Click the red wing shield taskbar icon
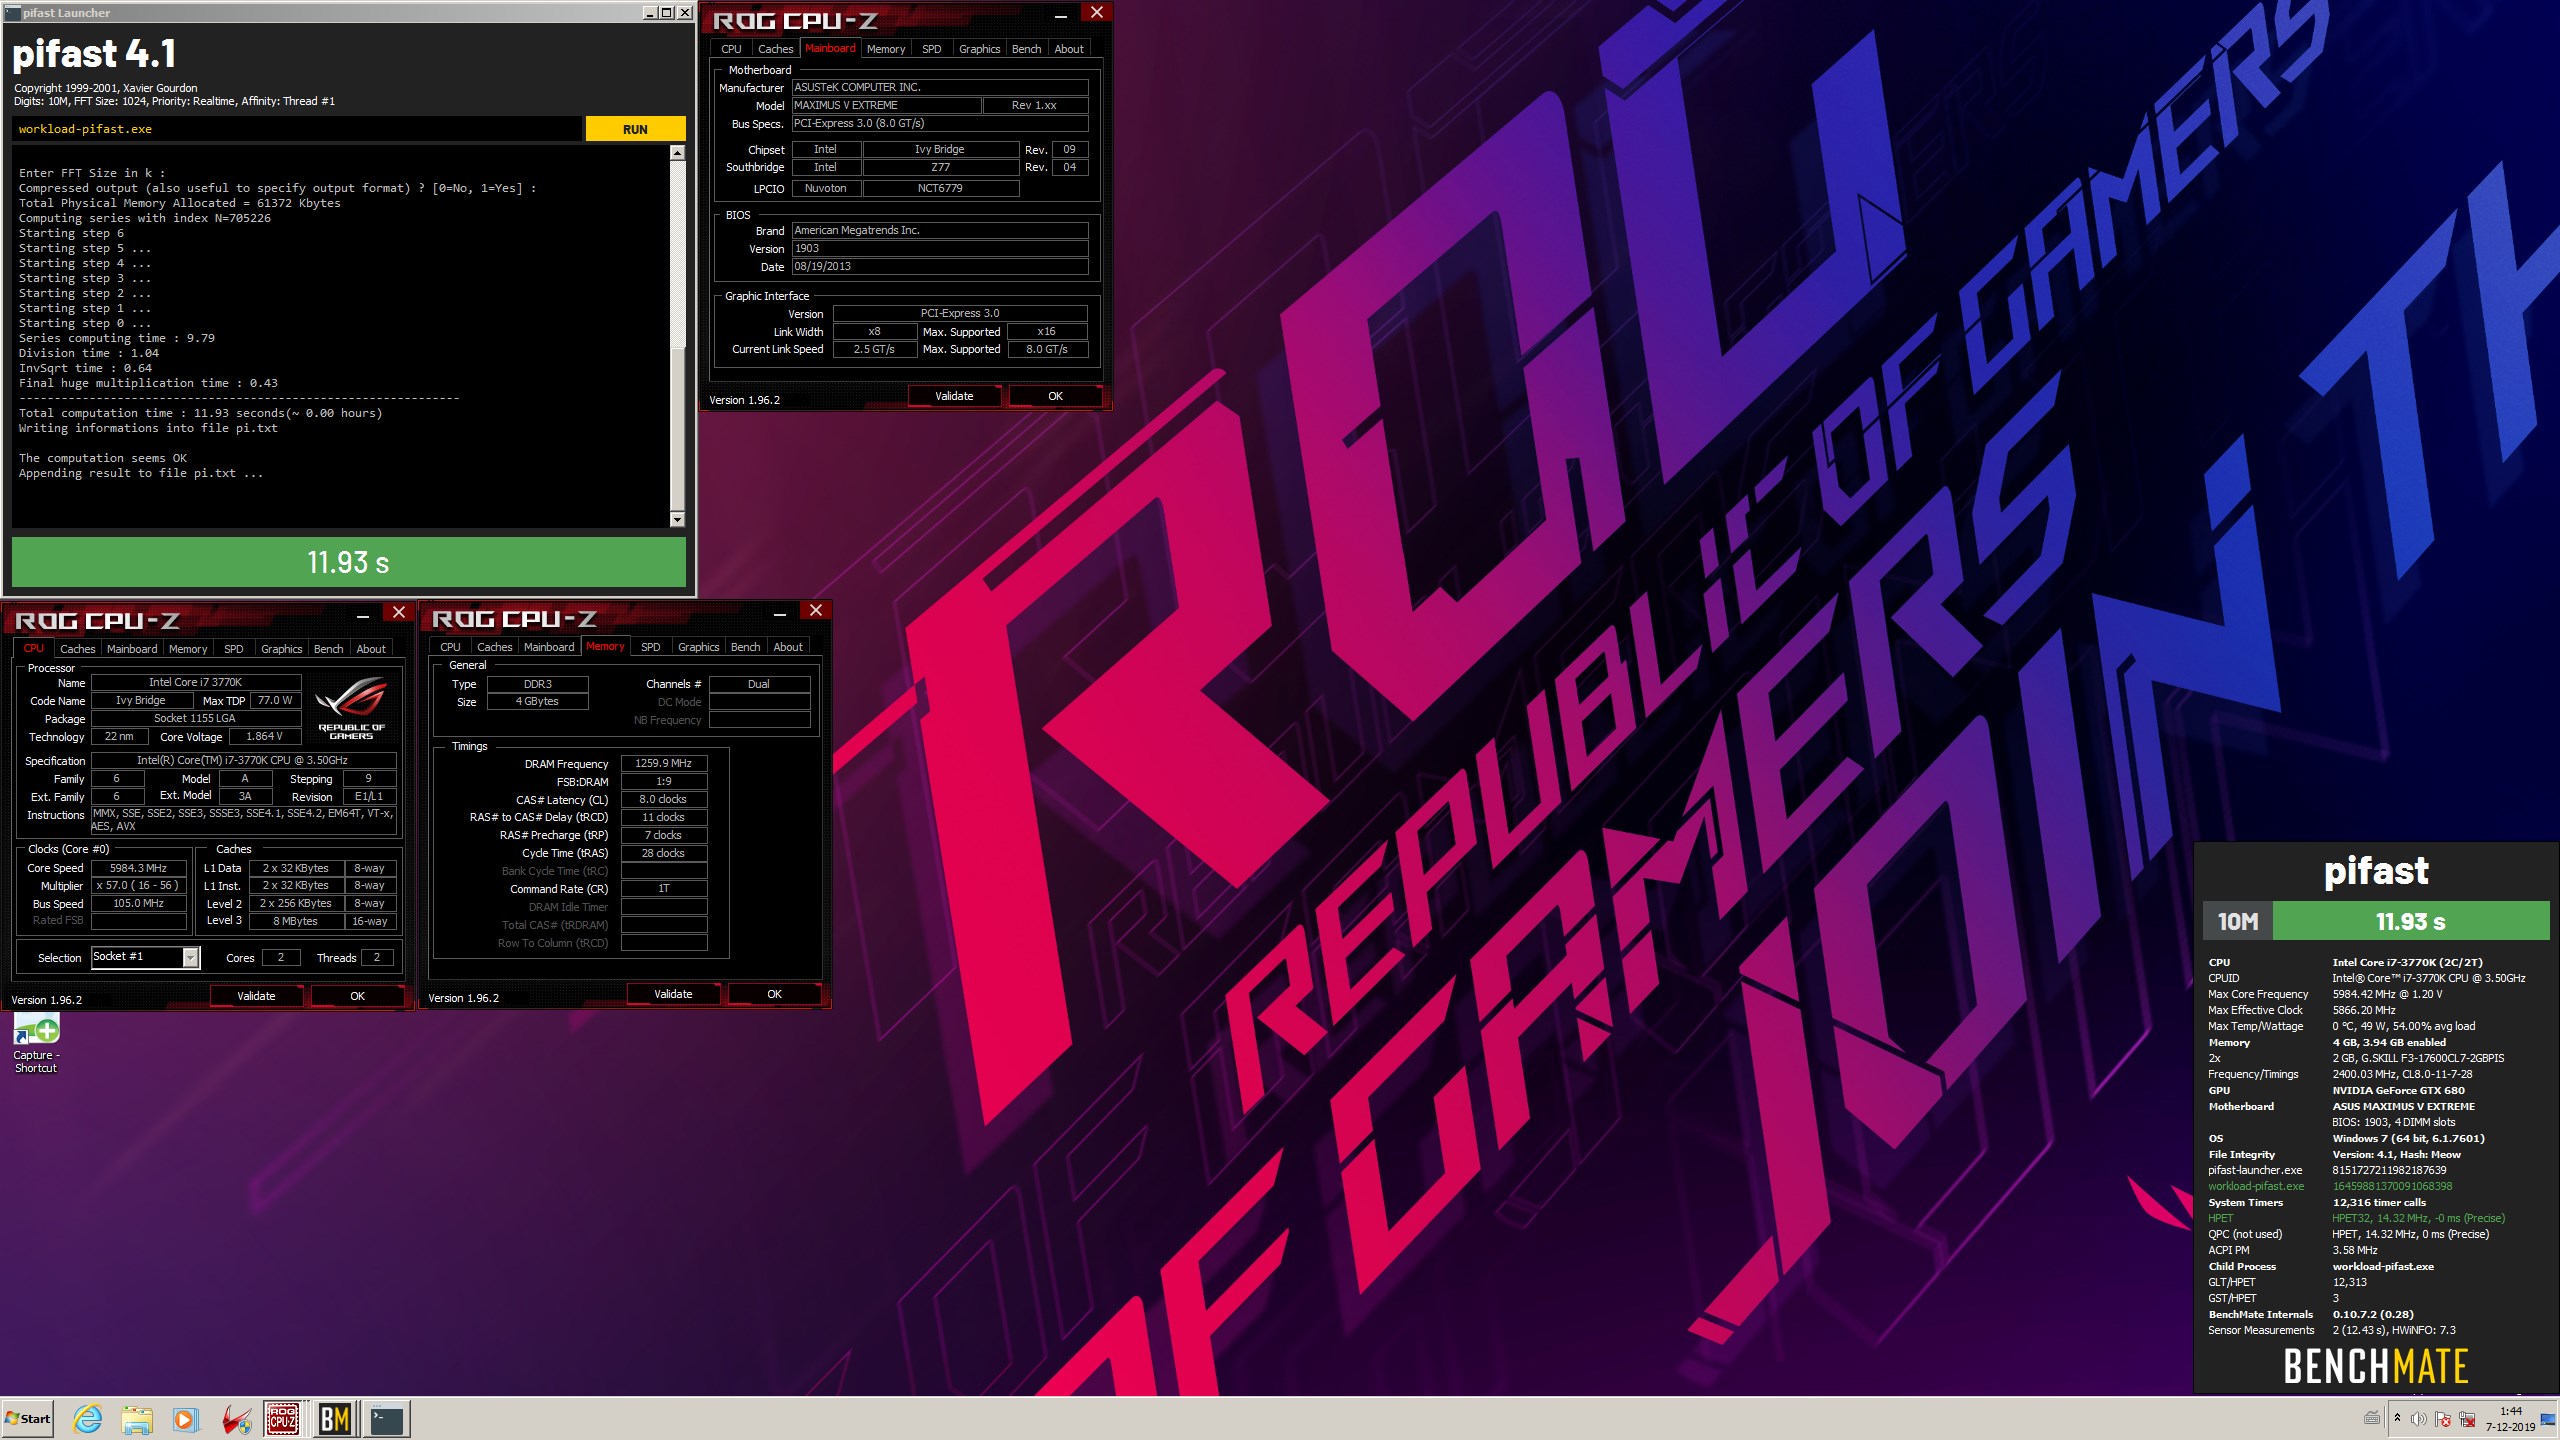The height and width of the screenshot is (1440, 2560). (x=236, y=1419)
